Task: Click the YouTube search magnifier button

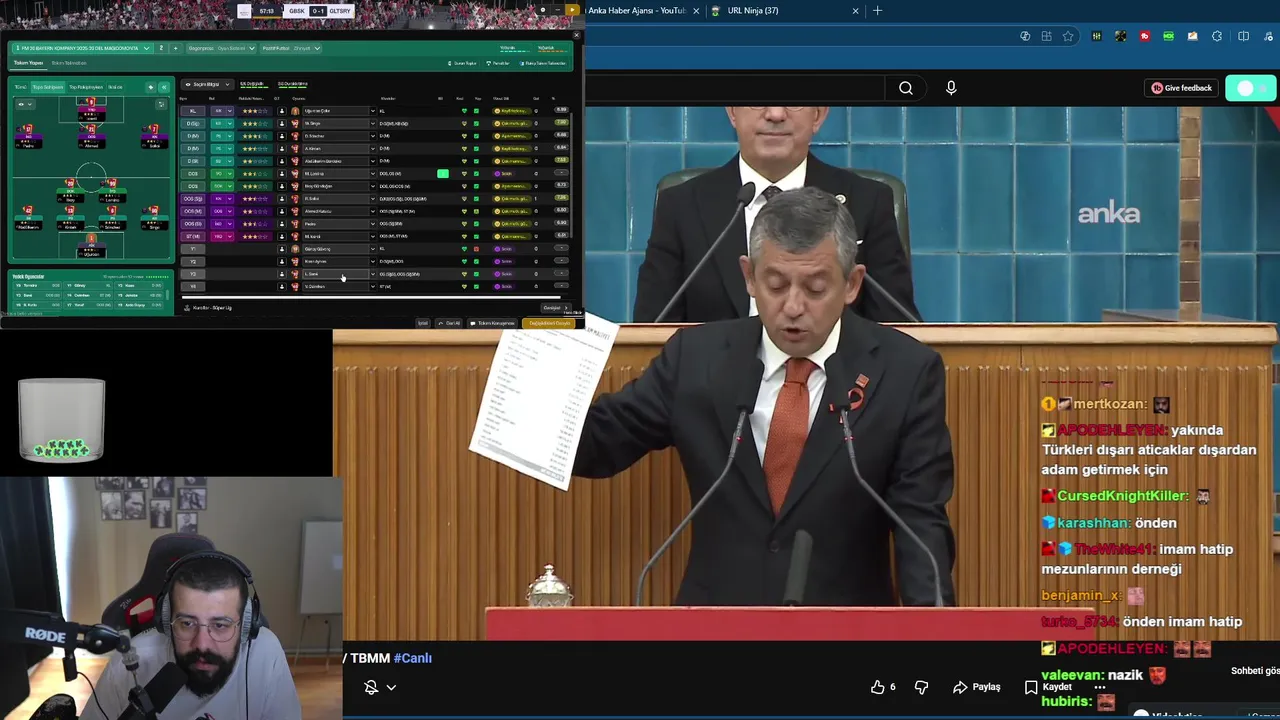Action: [x=906, y=88]
